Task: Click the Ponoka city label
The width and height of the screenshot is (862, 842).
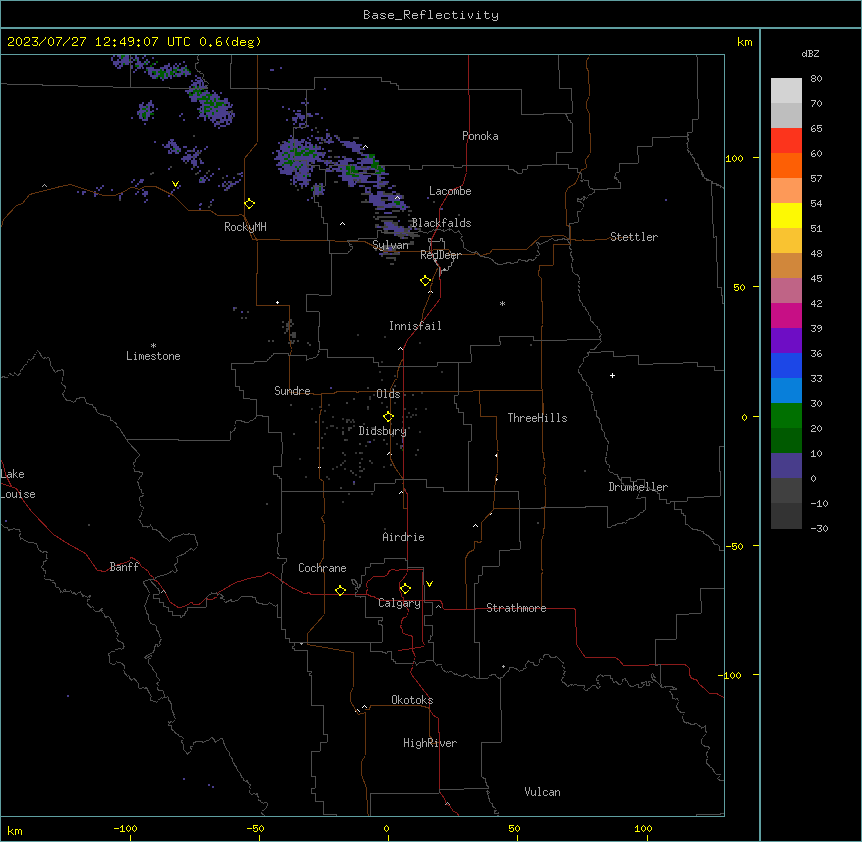Action: [480, 136]
